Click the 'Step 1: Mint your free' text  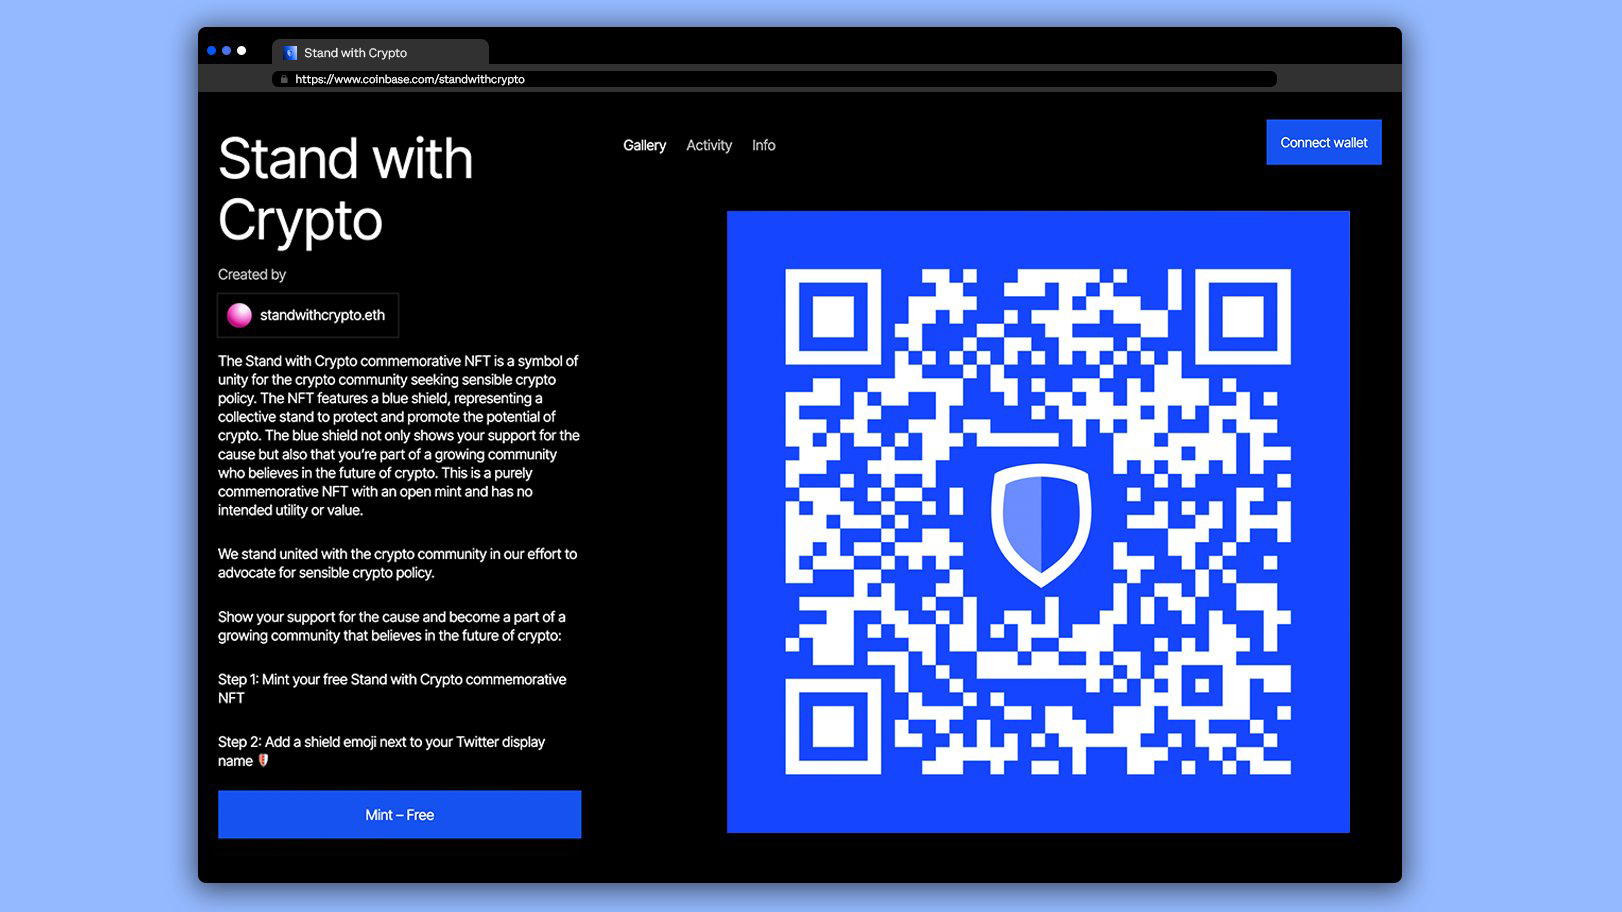392,688
